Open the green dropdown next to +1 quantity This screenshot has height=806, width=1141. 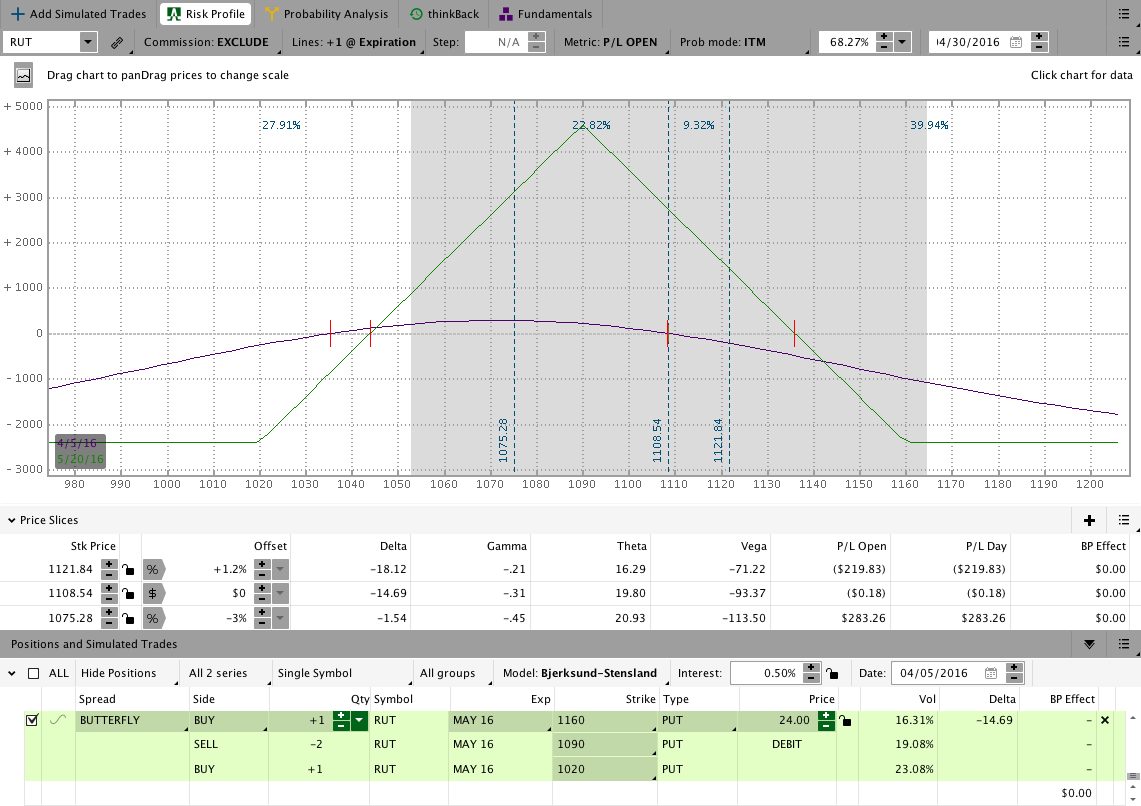[x=359, y=720]
